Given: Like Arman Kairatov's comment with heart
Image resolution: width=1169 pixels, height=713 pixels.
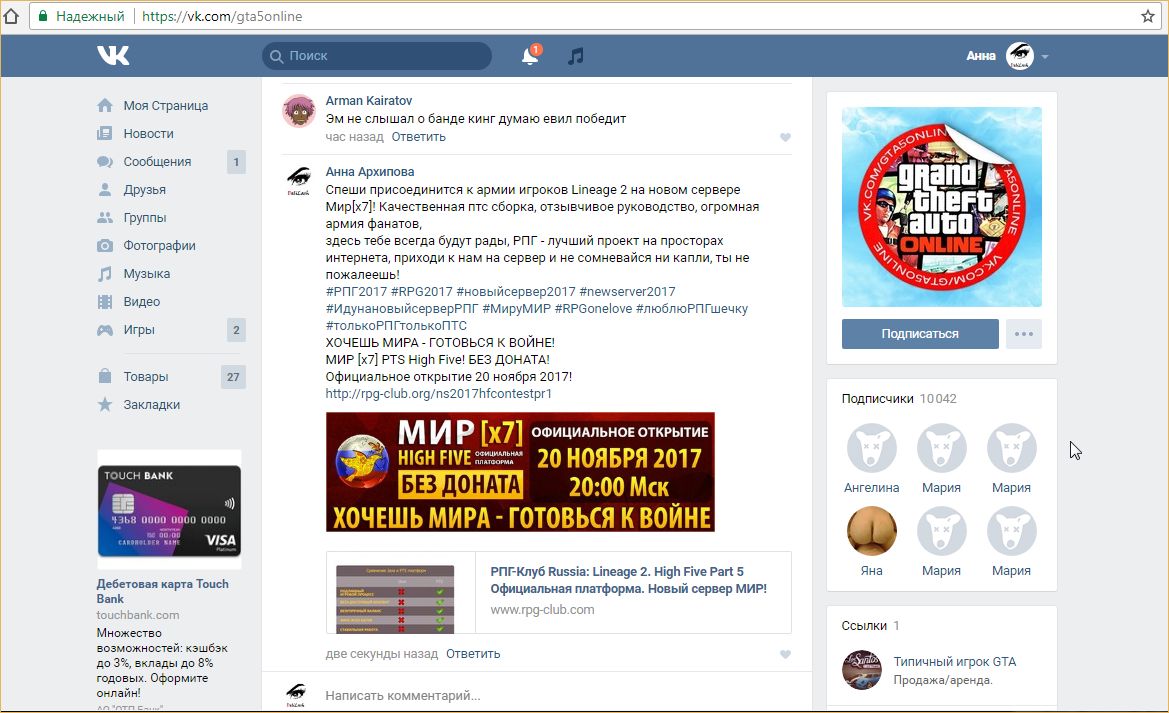Looking at the screenshot, I should 785,137.
